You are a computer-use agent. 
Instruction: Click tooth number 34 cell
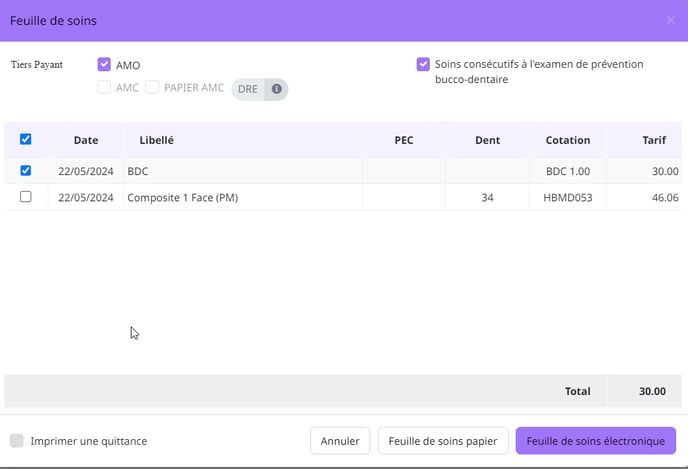(x=487, y=197)
